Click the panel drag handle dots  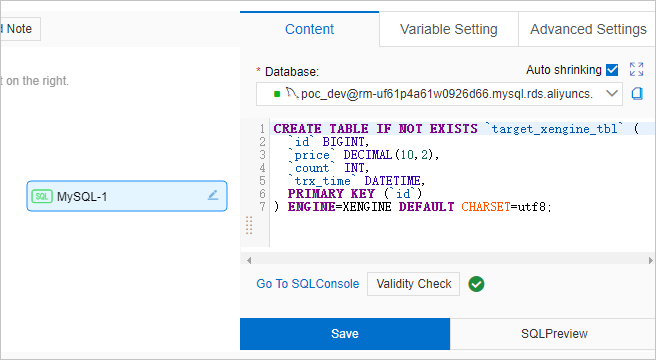[x=249, y=225]
